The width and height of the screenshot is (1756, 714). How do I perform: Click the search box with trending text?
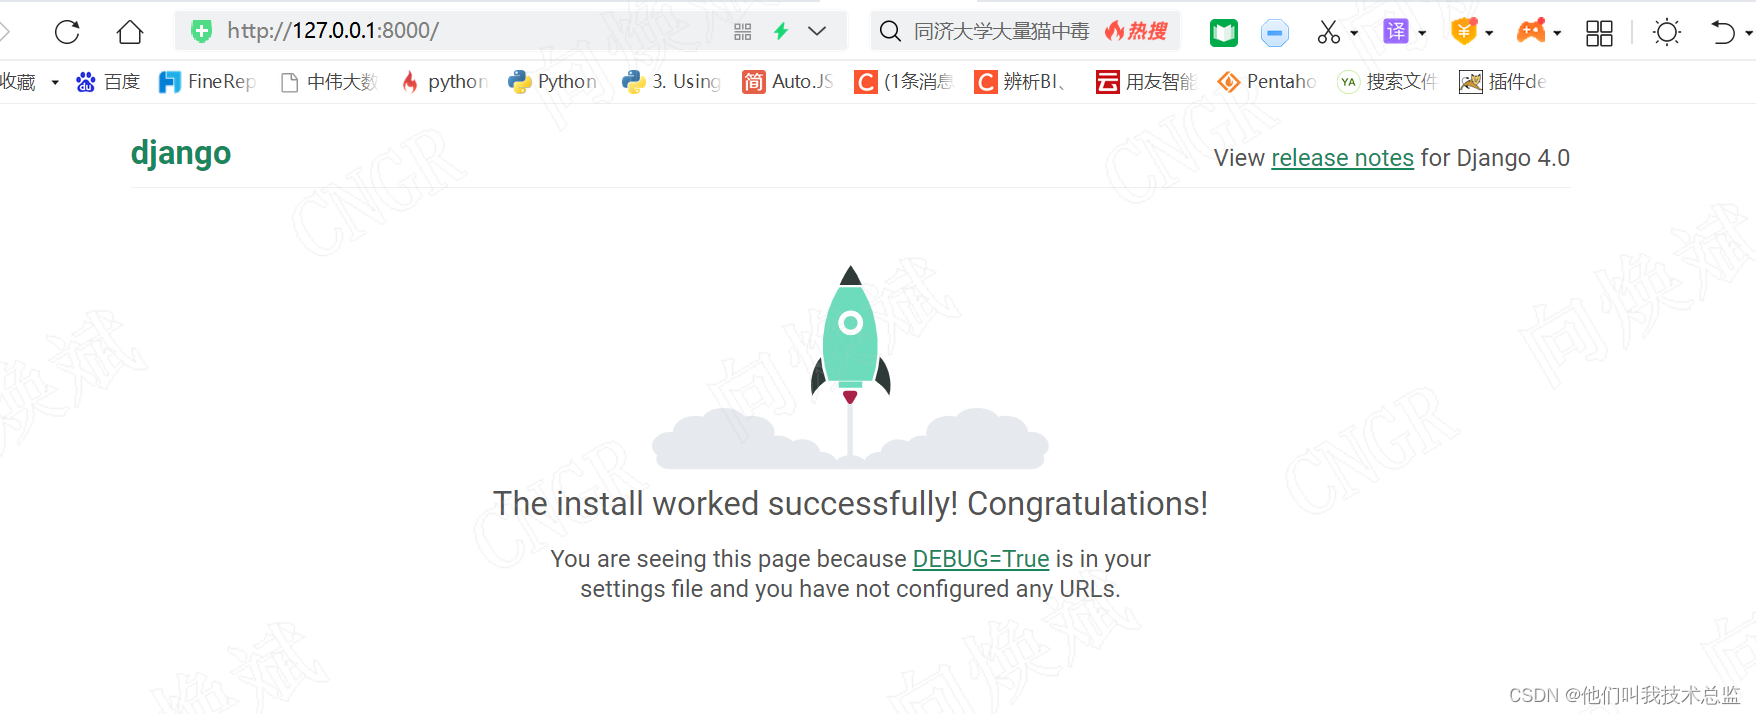[1025, 31]
